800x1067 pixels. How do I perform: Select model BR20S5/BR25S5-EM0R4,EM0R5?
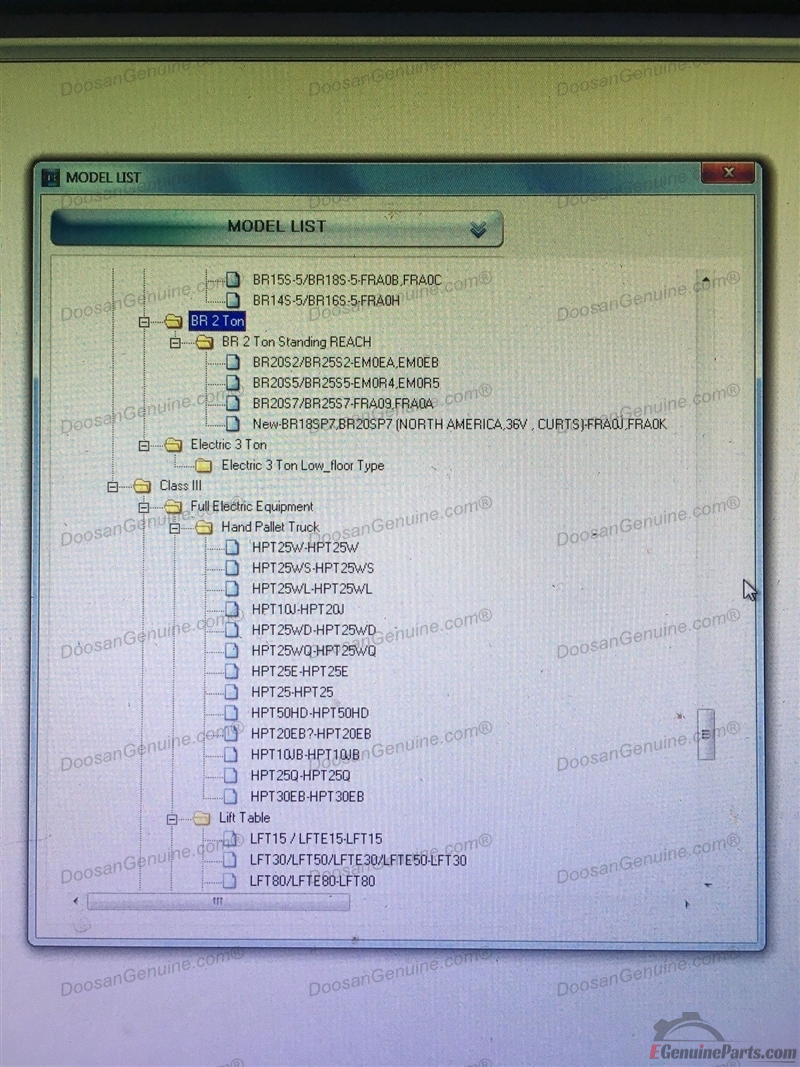click(x=345, y=383)
